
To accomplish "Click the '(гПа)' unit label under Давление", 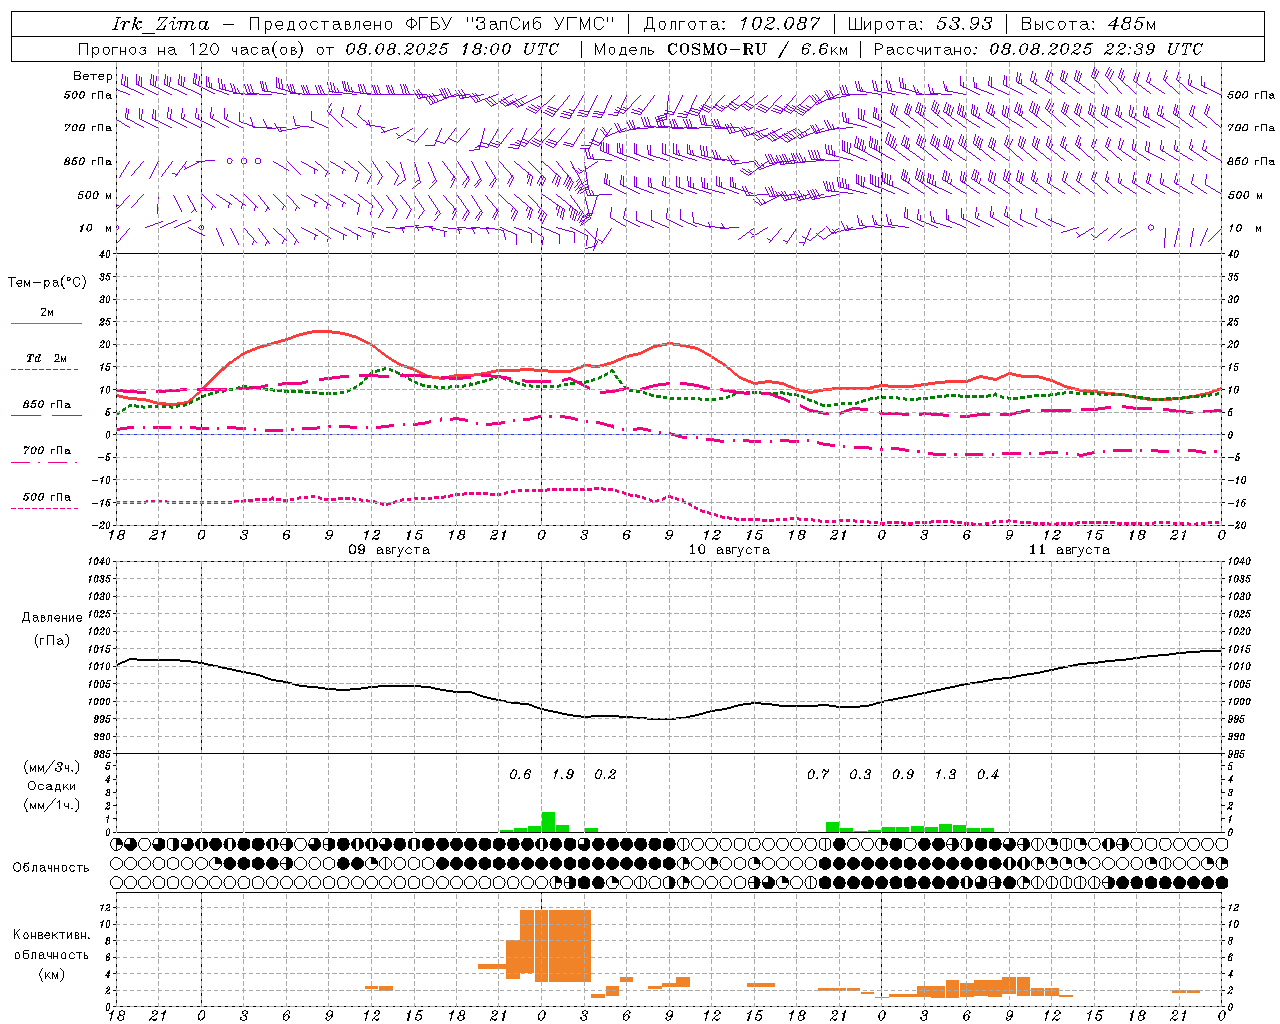I will click(52, 641).
